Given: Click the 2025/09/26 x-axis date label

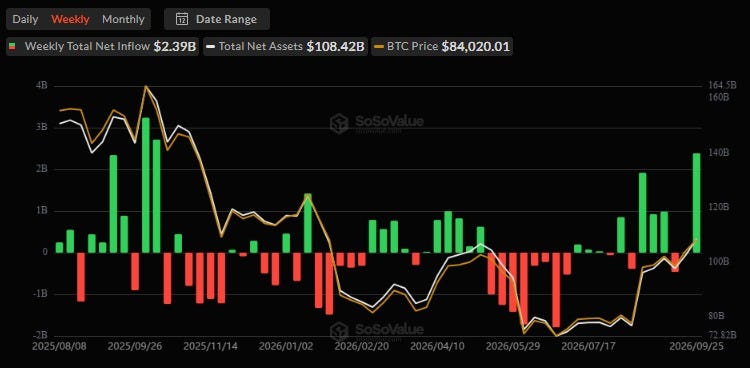Looking at the screenshot, I should 134,346.
